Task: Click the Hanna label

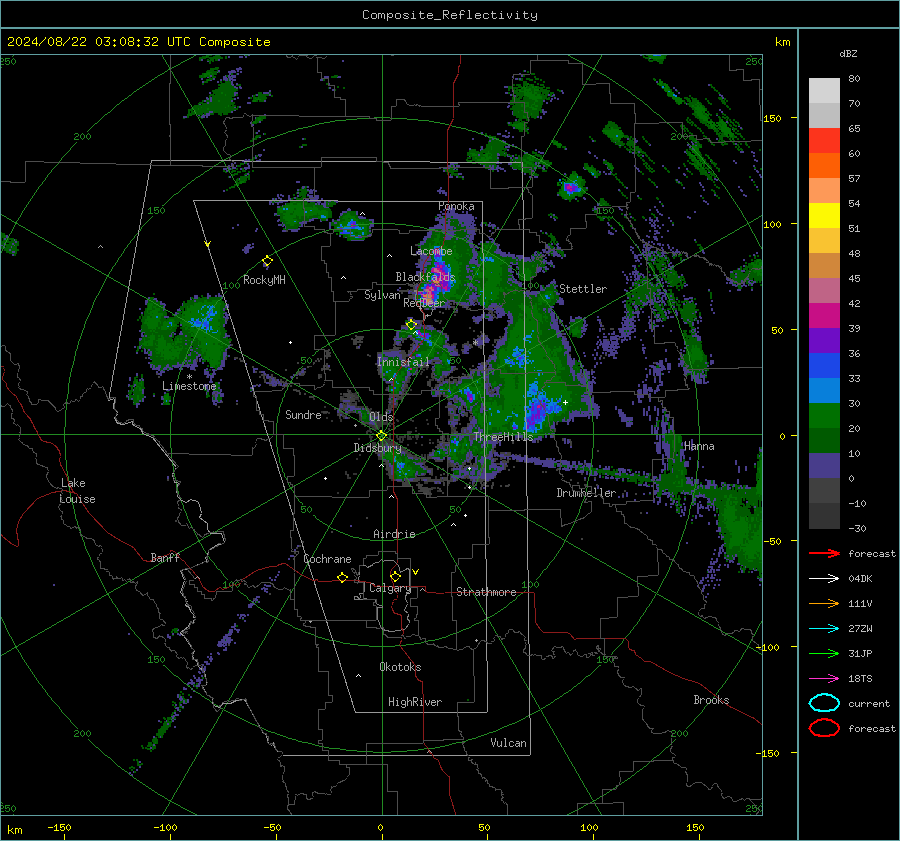Action: pyautogui.click(x=699, y=447)
